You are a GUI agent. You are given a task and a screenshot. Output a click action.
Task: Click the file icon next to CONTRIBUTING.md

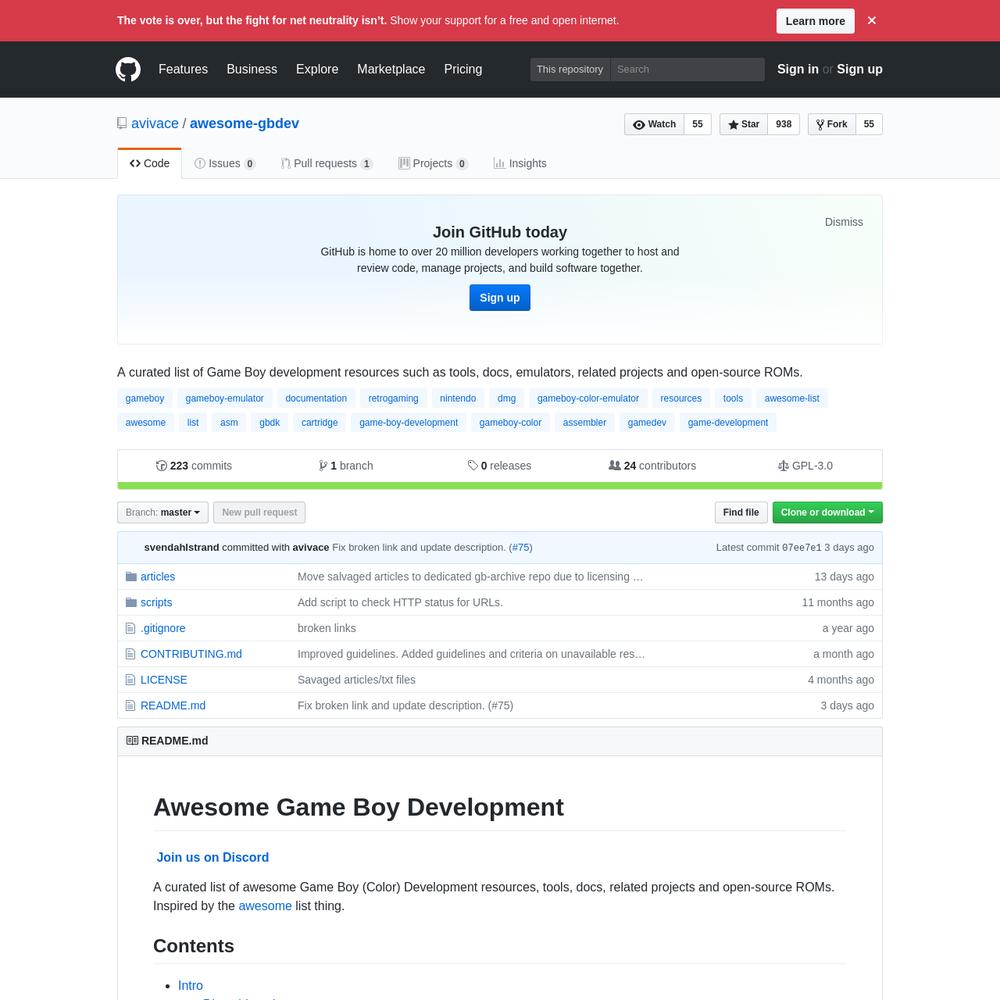(x=131, y=654)
